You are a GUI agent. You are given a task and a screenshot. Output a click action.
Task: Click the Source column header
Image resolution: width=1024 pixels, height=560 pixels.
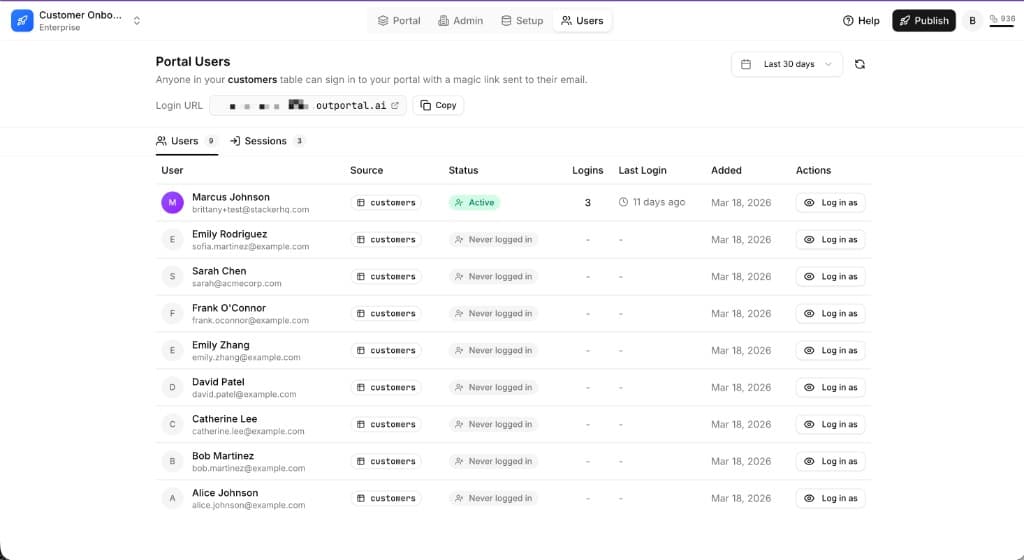[366, 170]
